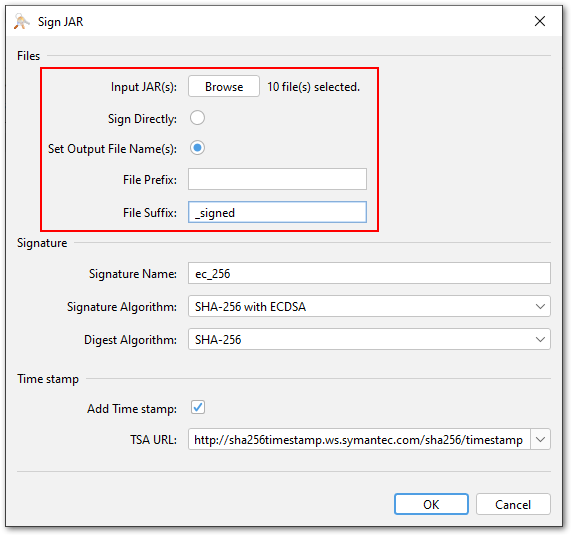Expand the TSA URL dropdown arrow
This screenshot has width=572, height=536.
(x=540, y=439)
